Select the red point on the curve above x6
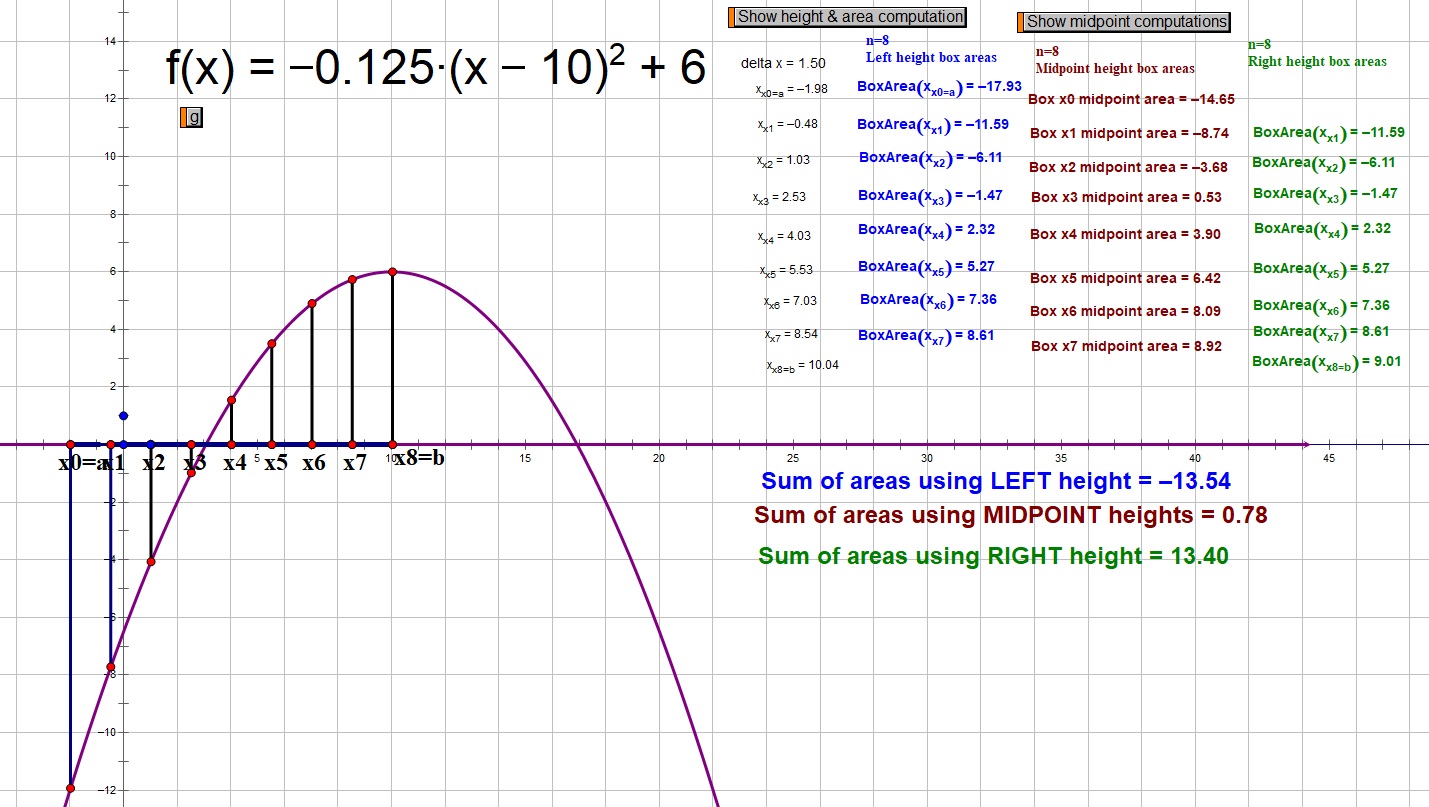 coord(312,303)
